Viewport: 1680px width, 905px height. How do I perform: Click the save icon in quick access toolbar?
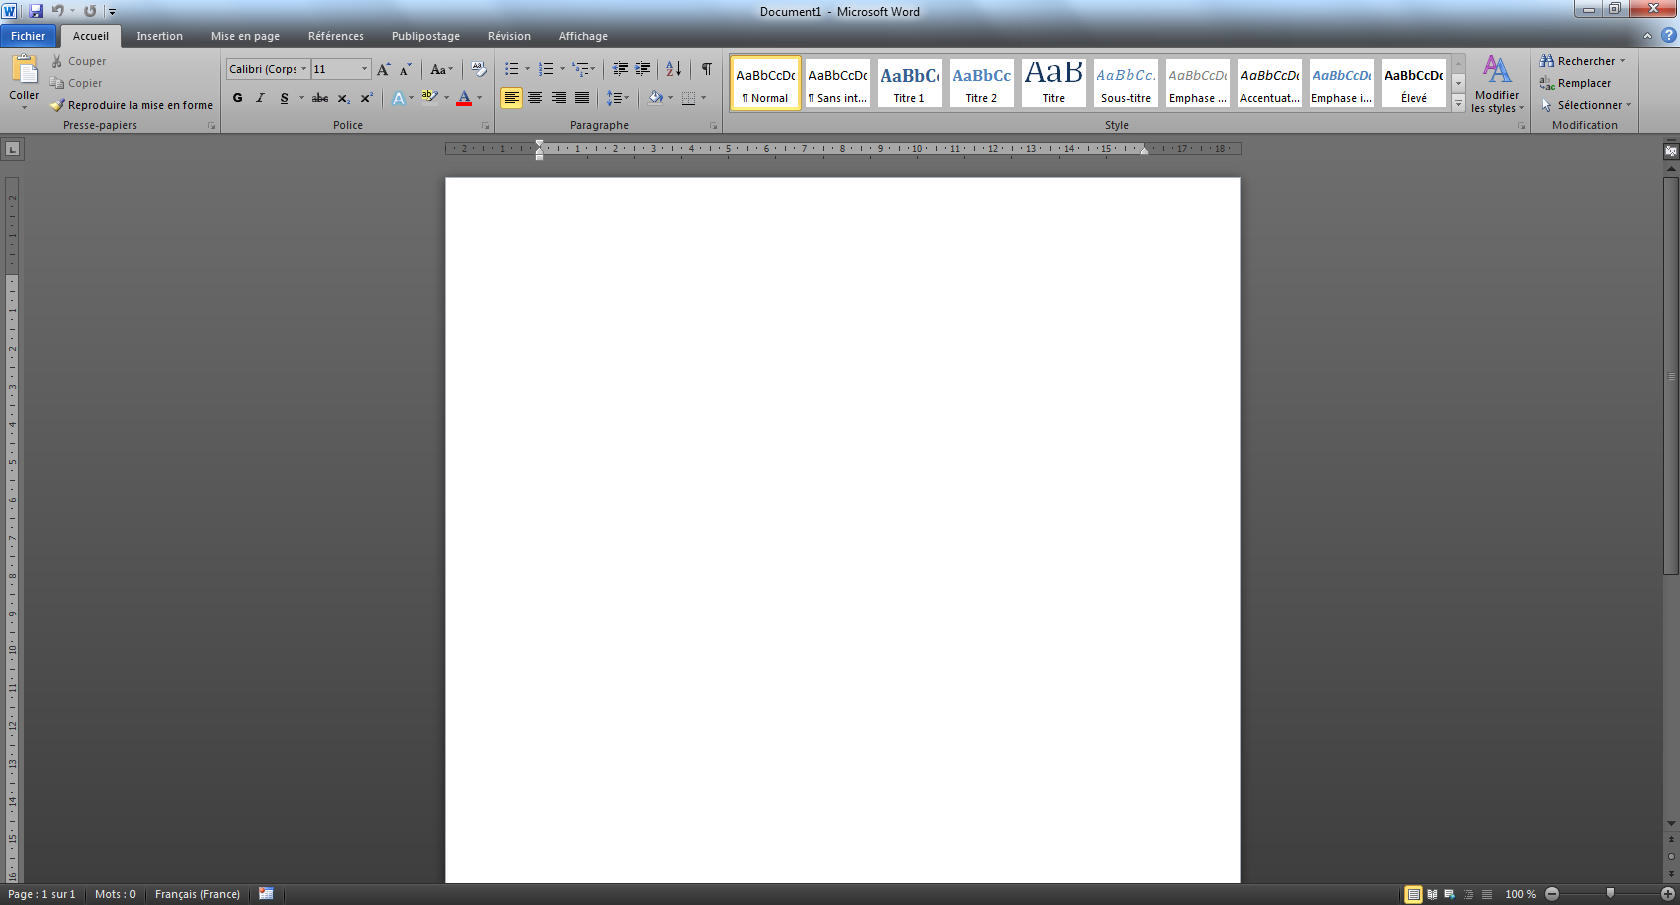36,11
